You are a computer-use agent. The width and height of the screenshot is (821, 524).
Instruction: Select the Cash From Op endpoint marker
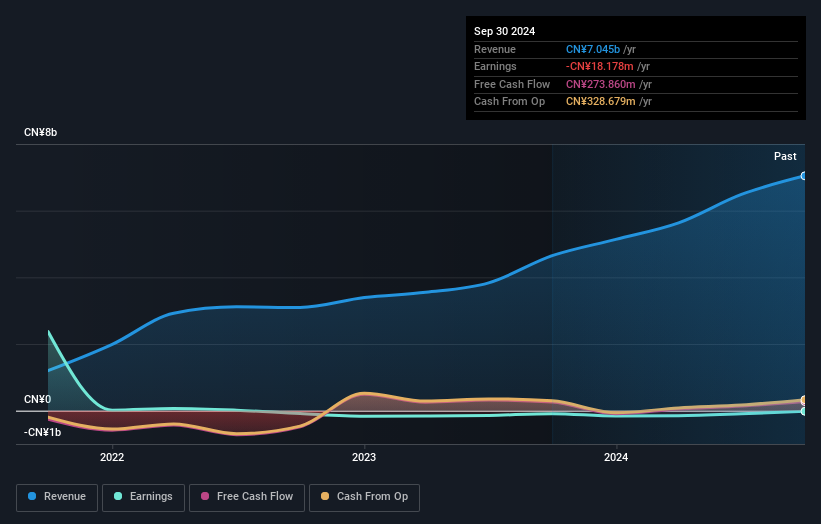tap(804, 400)
